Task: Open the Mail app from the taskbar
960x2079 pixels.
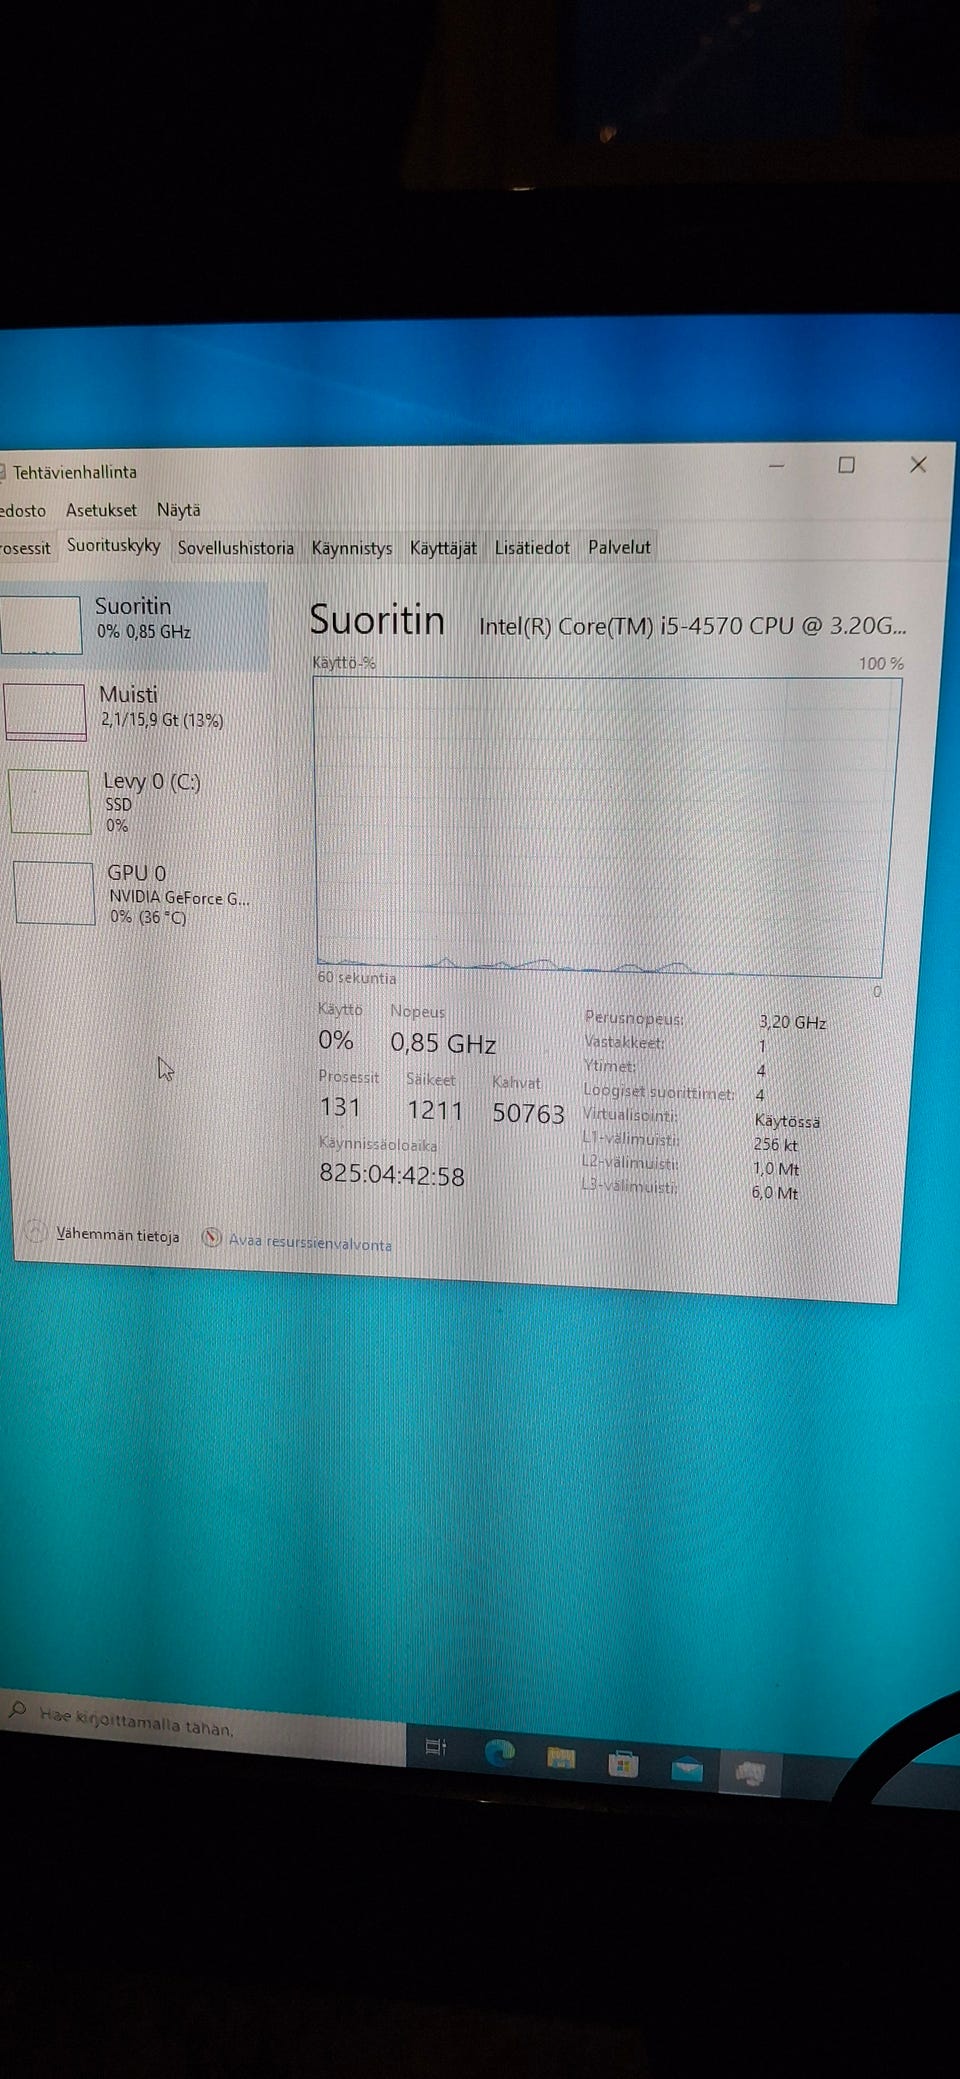Action: [x=686, y=1769]
